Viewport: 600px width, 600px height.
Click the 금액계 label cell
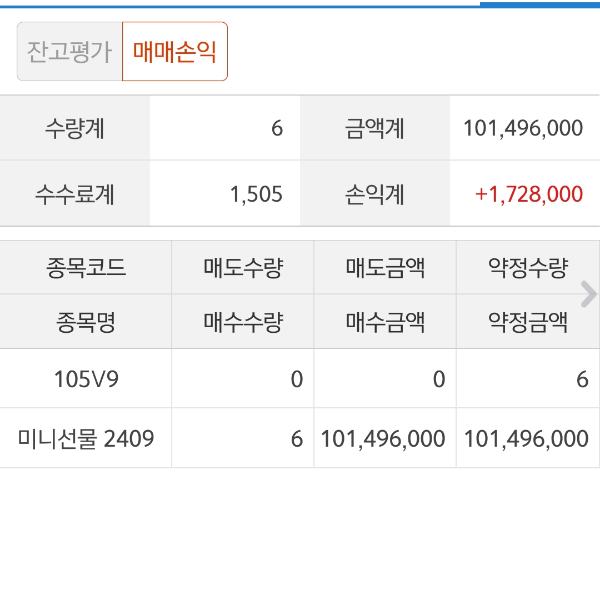coord(375,129)
